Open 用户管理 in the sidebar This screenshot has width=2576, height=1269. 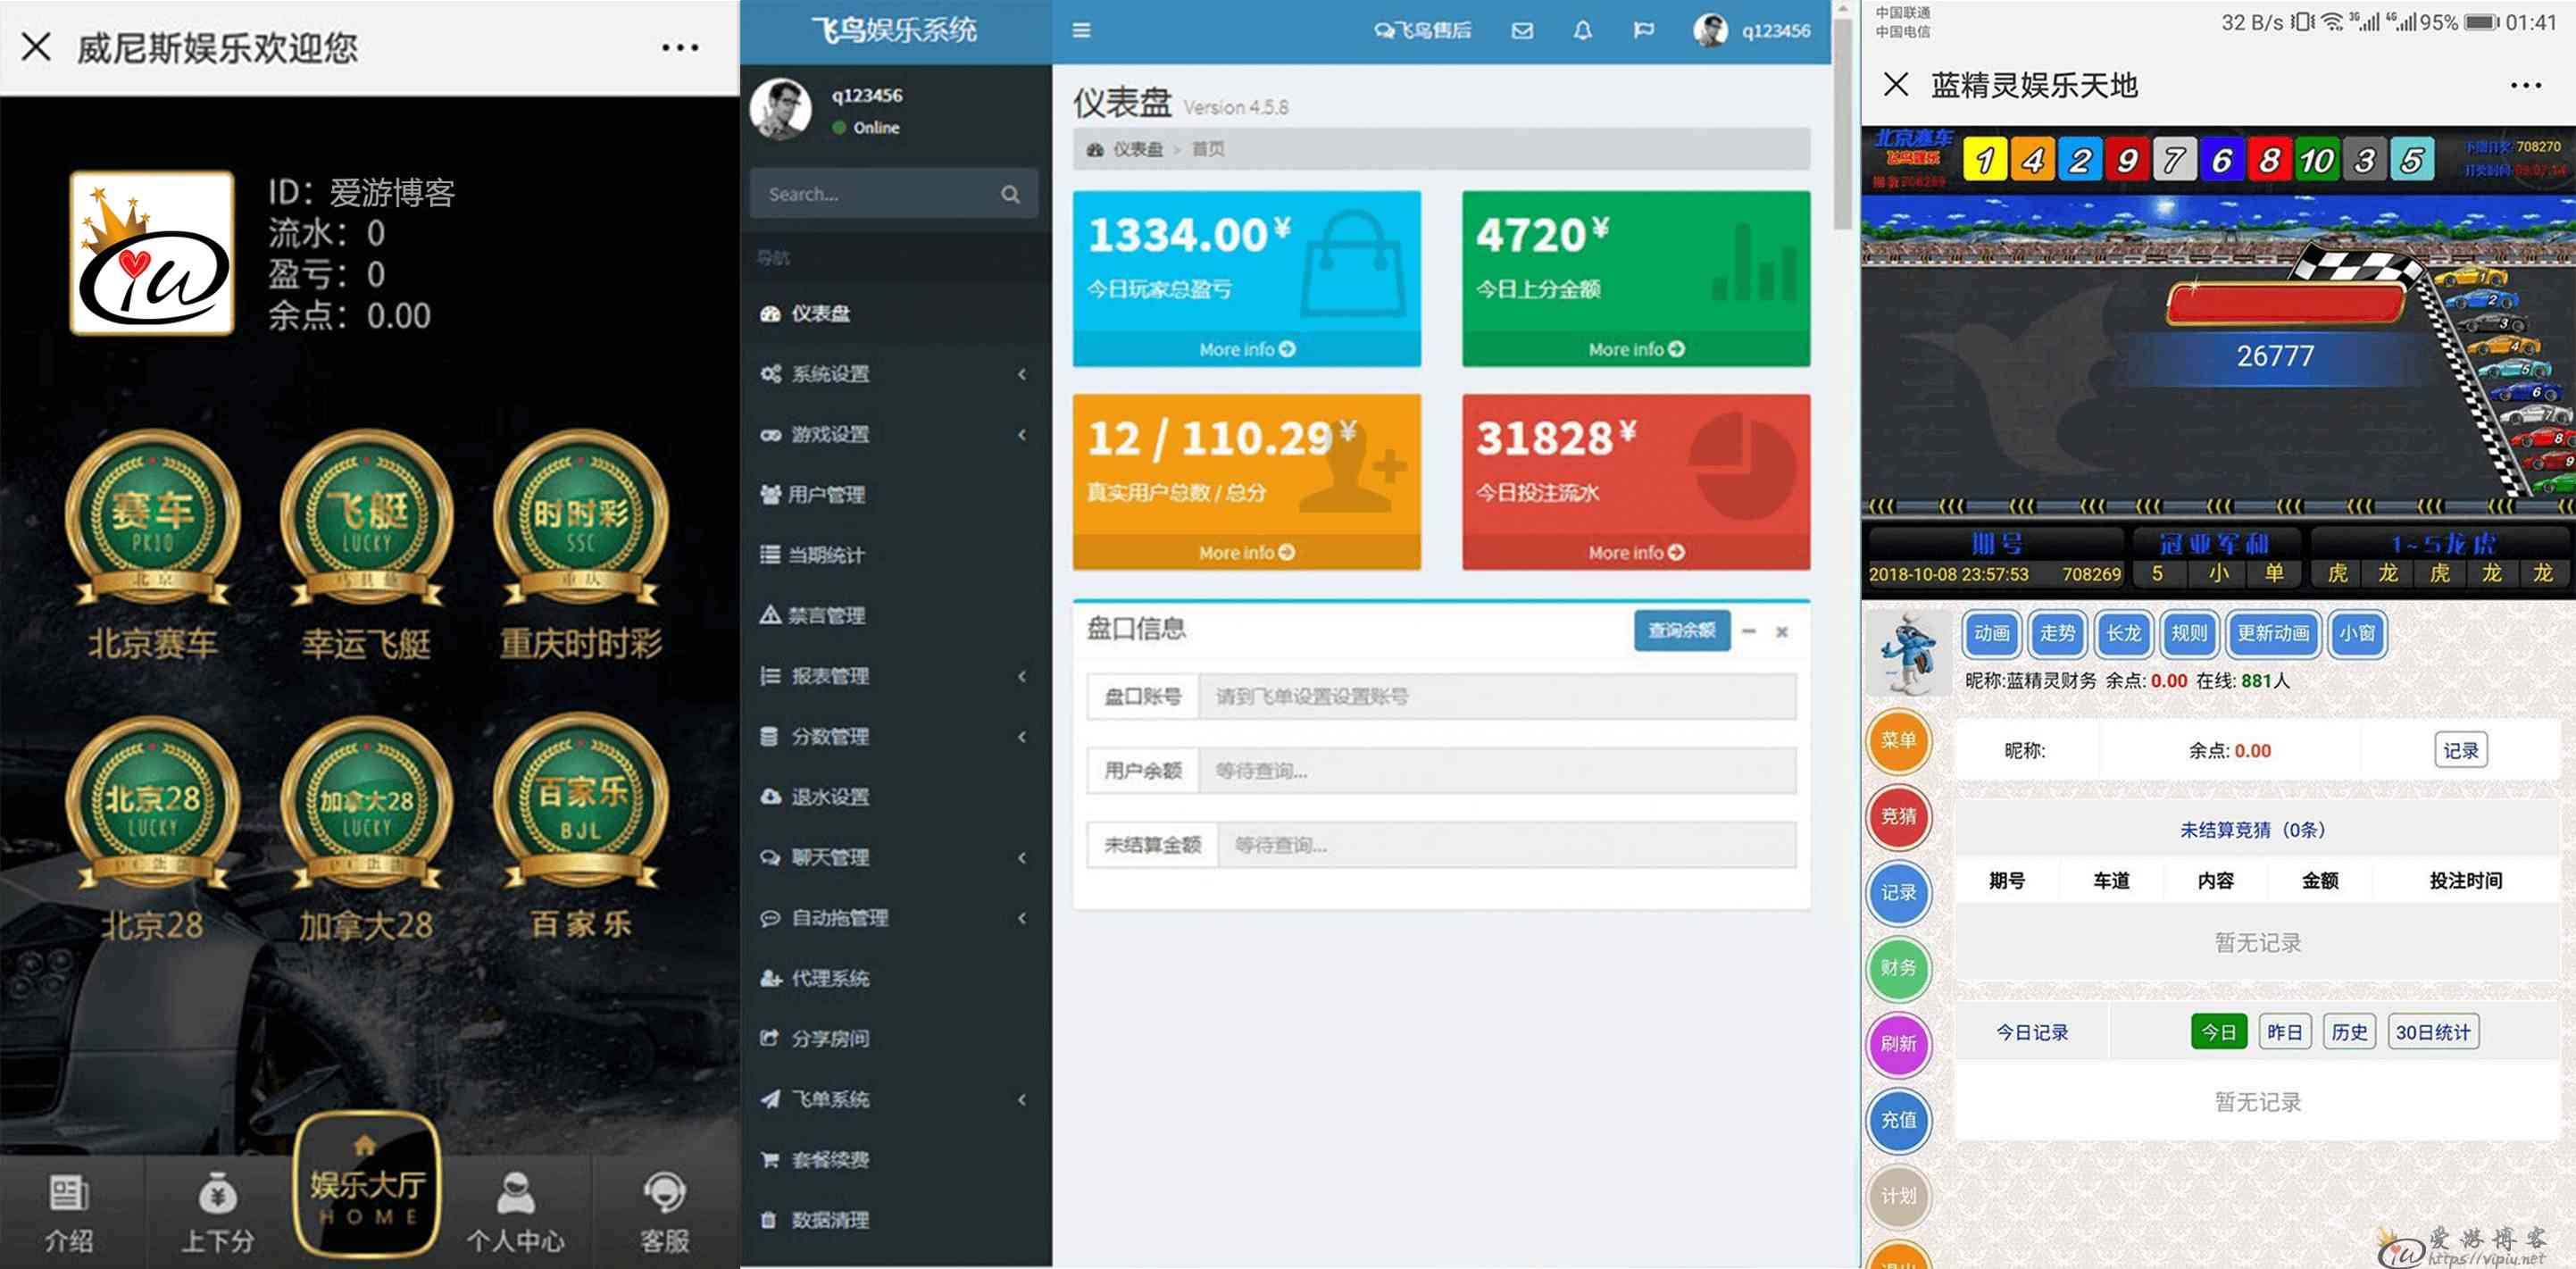coord(894,494)
